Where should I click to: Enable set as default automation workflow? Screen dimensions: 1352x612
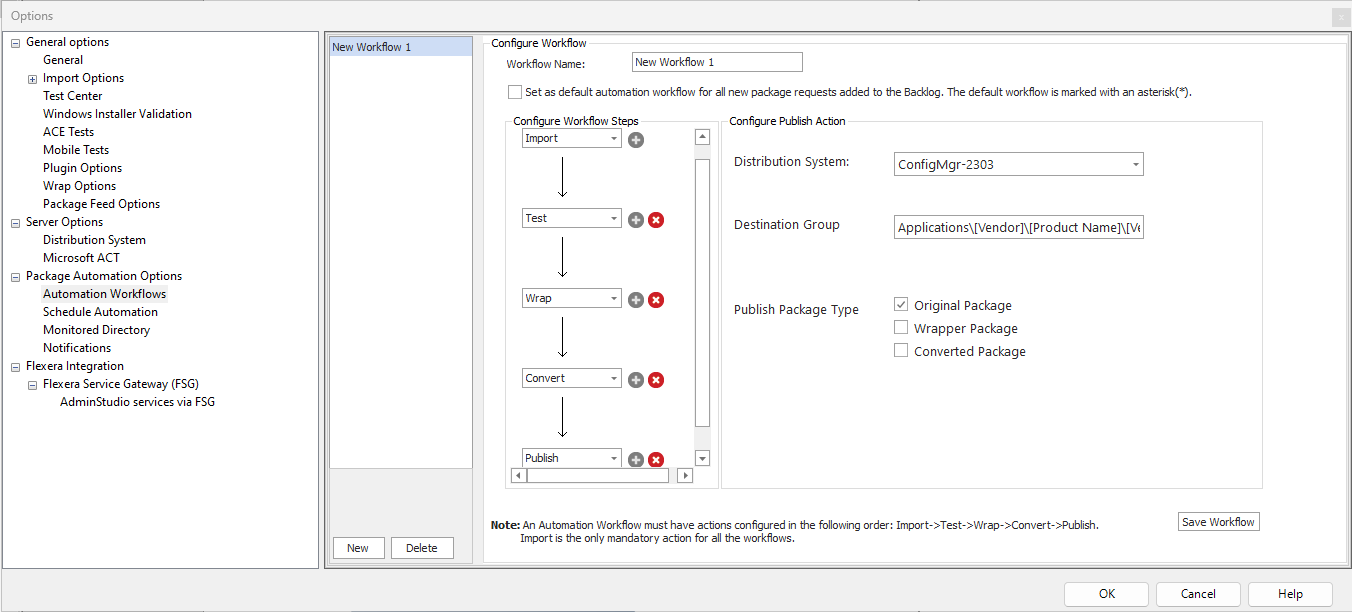point(515,92)
